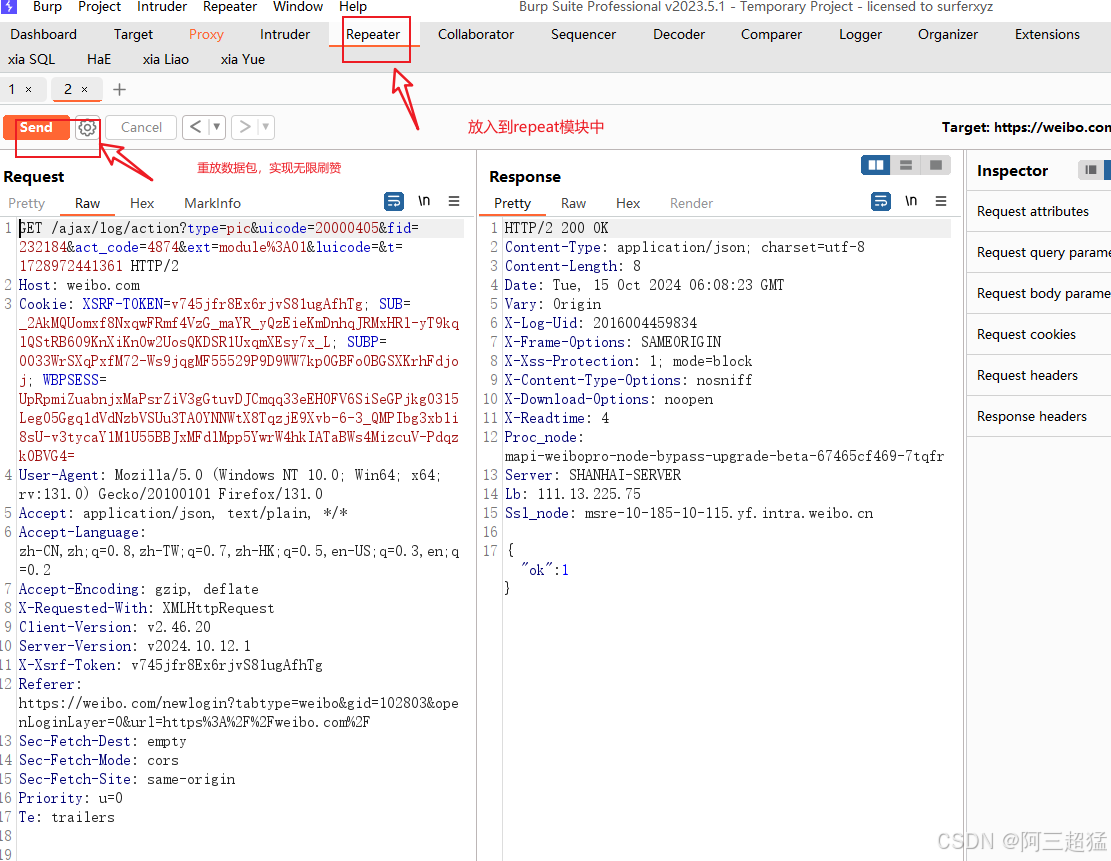This screenshot has height=861, width=1111.
Task: Open the Window menu
Action: 298,6
